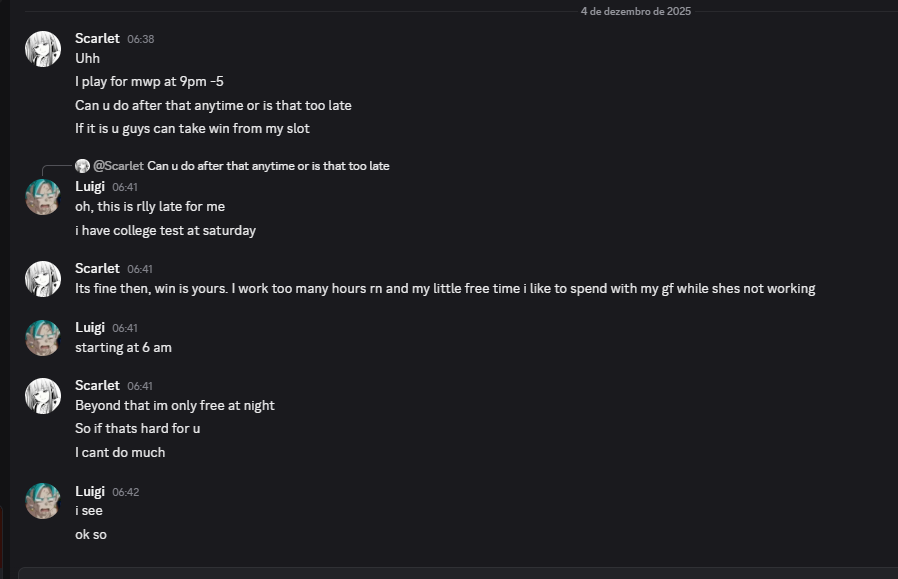Click the Luigi username above "starting at 6 am"
Screen dimensions: 898x579
pyautogui.click(x=90, y=327)
